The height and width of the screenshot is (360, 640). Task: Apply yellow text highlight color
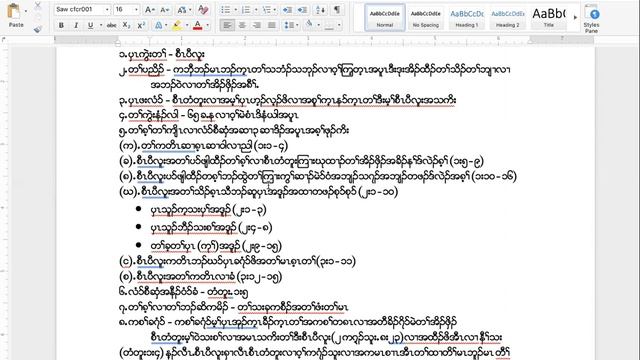click(177, 25)
